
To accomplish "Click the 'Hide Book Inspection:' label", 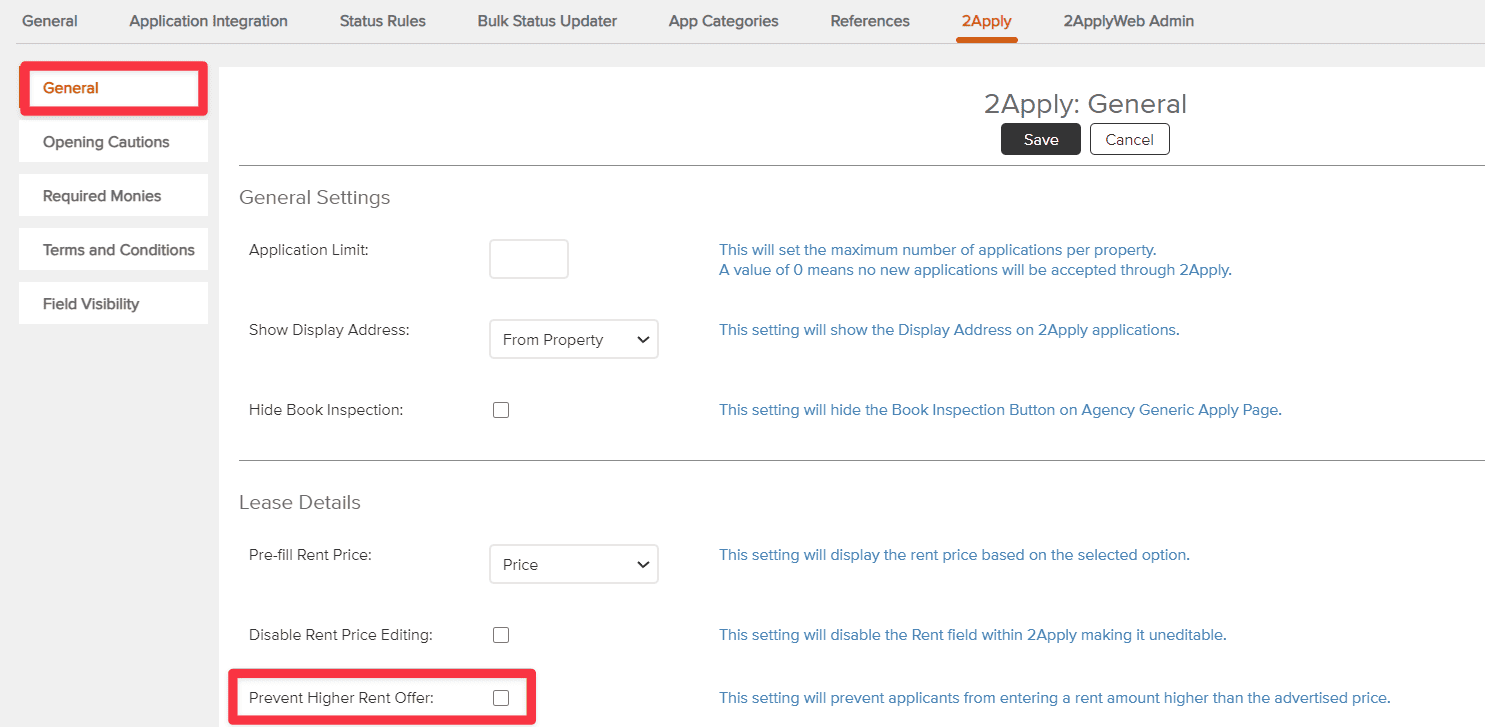I will click(x=326, y=409).
